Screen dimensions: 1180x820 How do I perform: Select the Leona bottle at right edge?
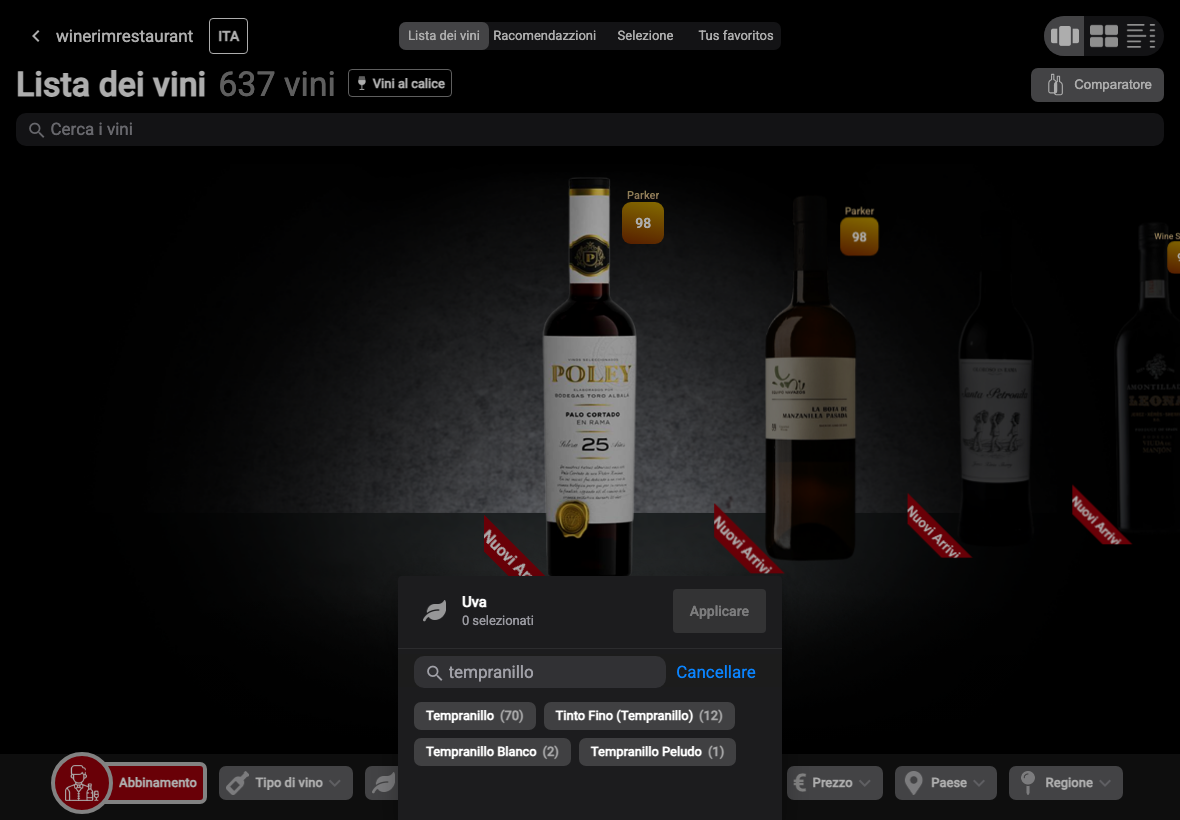coord(1148,376)
